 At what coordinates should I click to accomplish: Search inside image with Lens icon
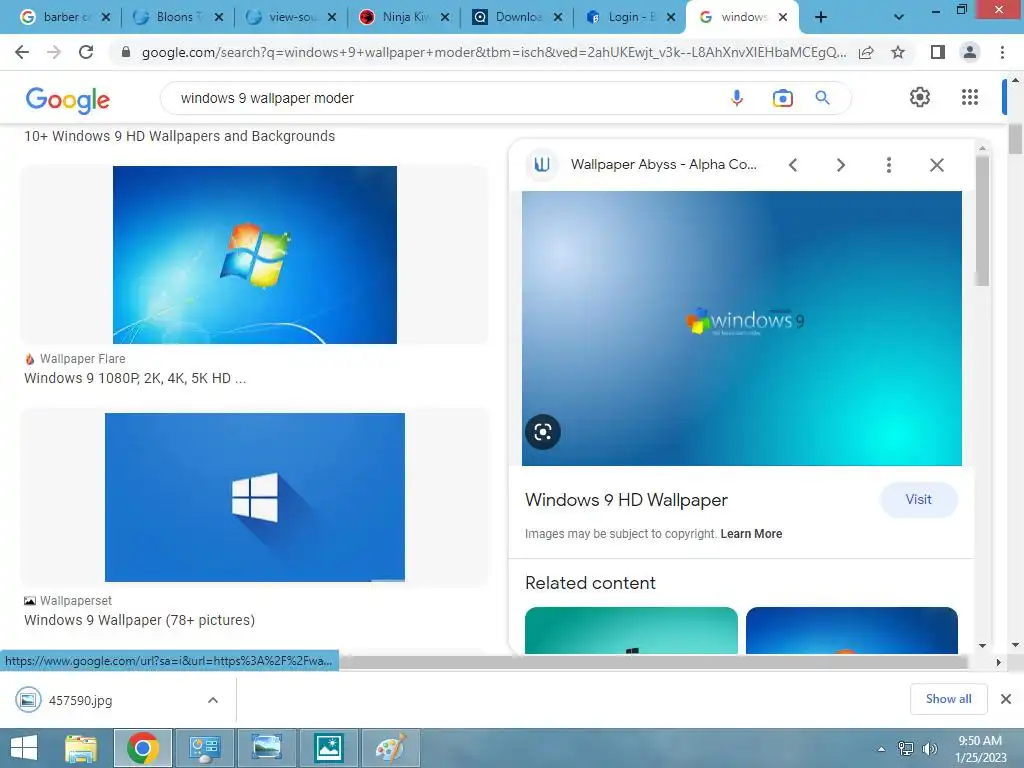(x=543, y=432)
